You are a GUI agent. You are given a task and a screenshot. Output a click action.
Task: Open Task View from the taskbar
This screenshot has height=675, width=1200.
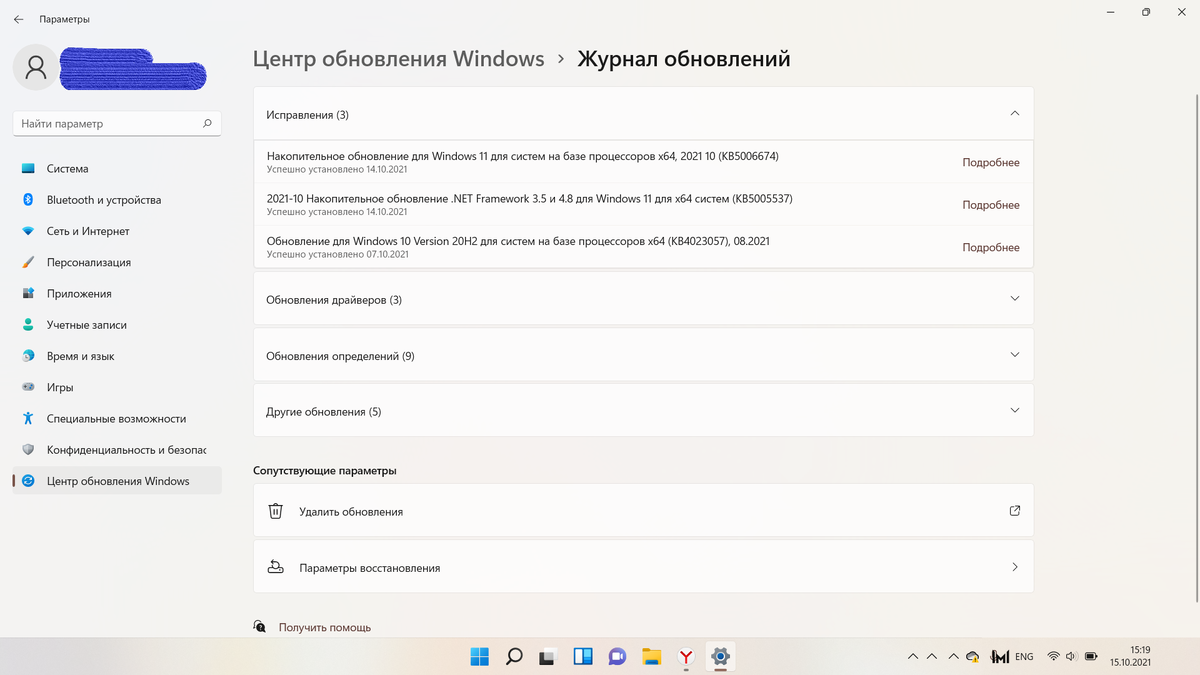(548, 657)
